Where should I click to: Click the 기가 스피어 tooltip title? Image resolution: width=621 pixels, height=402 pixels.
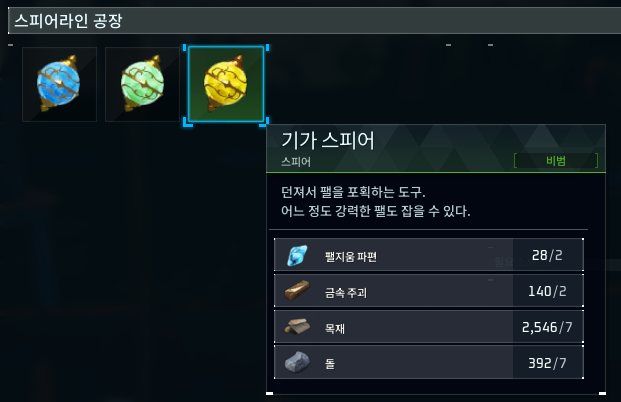pyautogui.click(x=328, y=140)
